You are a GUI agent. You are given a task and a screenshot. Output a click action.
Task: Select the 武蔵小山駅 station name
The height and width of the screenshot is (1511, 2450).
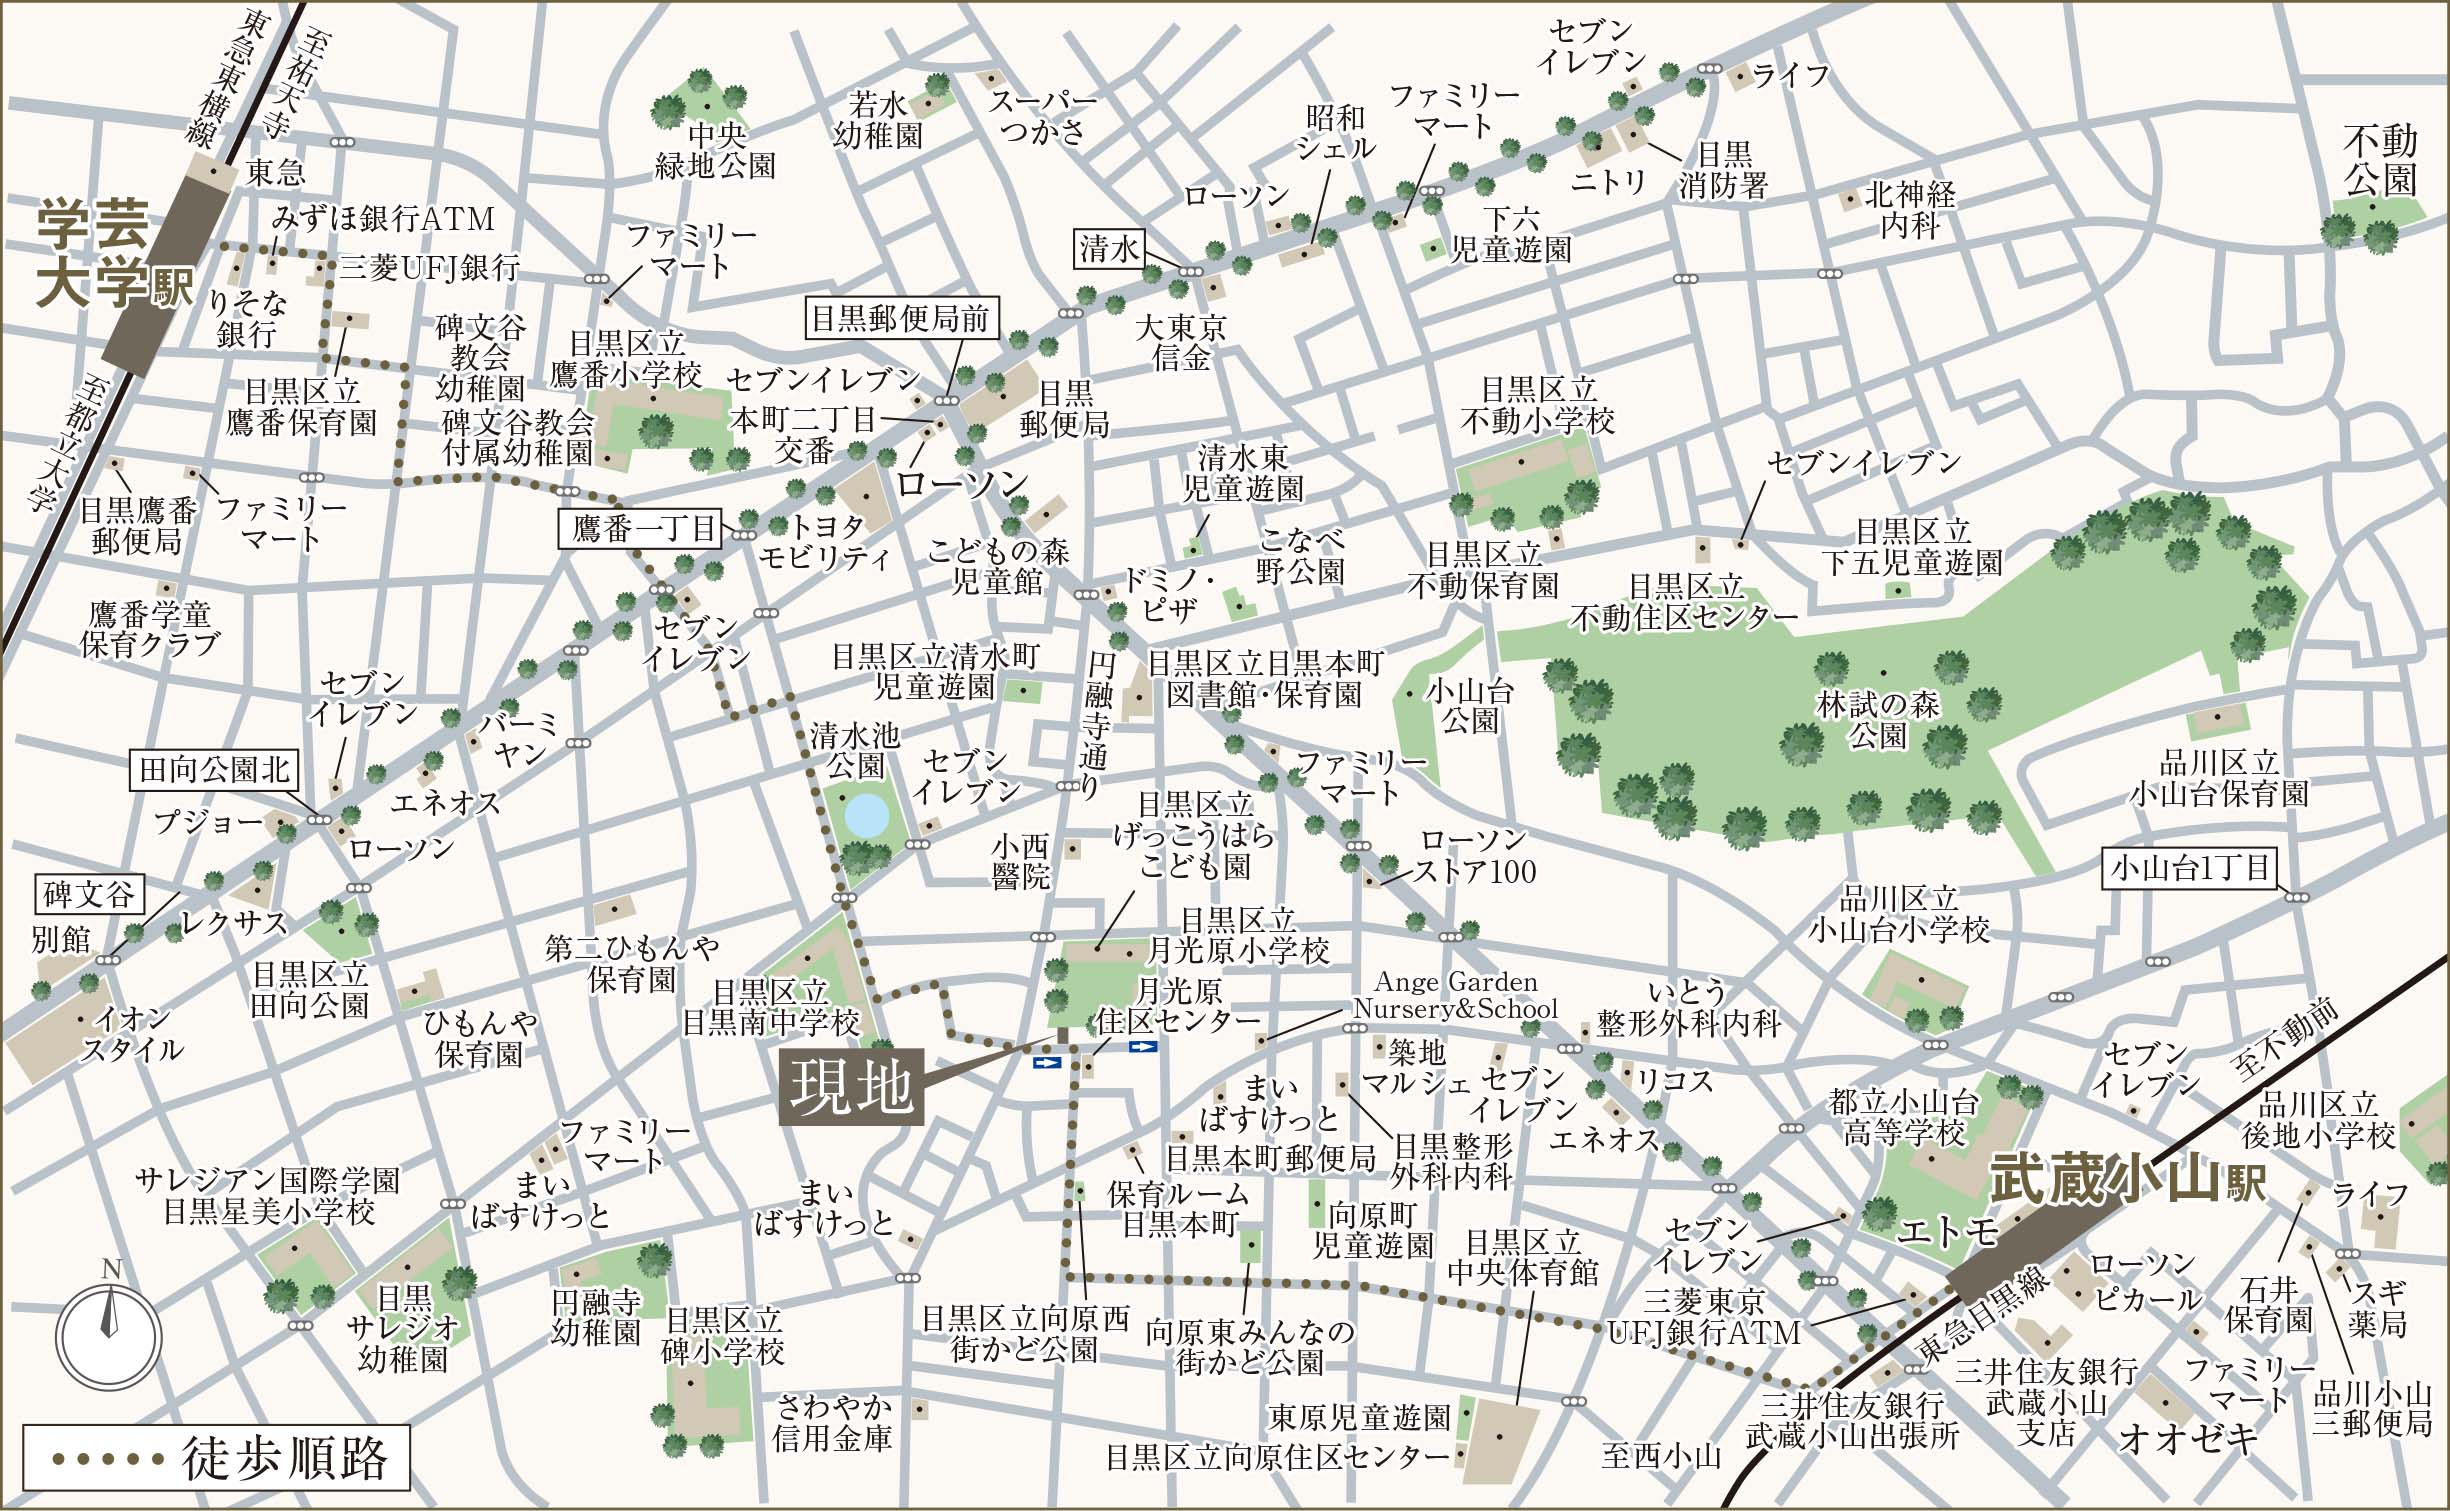[2127, 1182]
